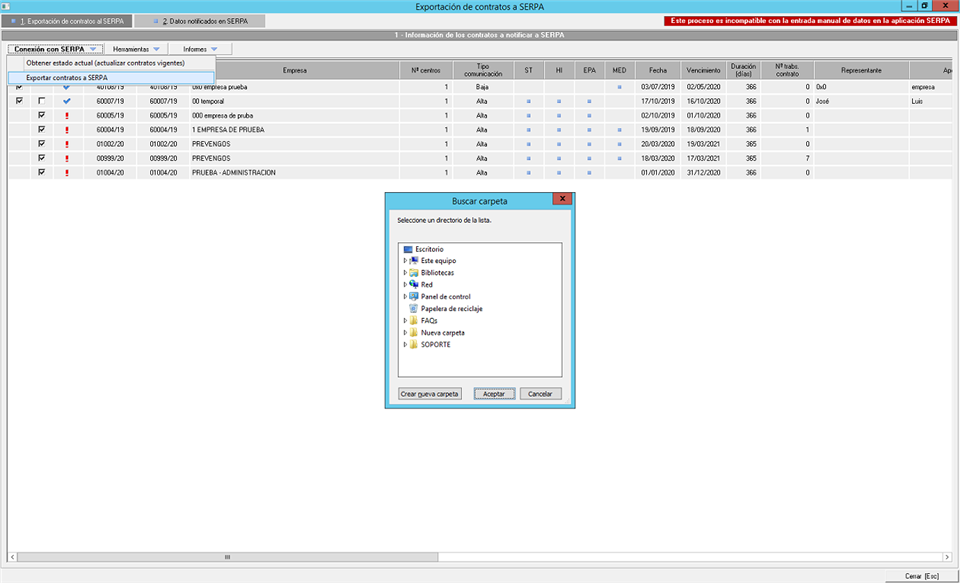Select the Bibliotecas folder icon
This screenshot has width=960, height=583.
[x=414, y=273]
